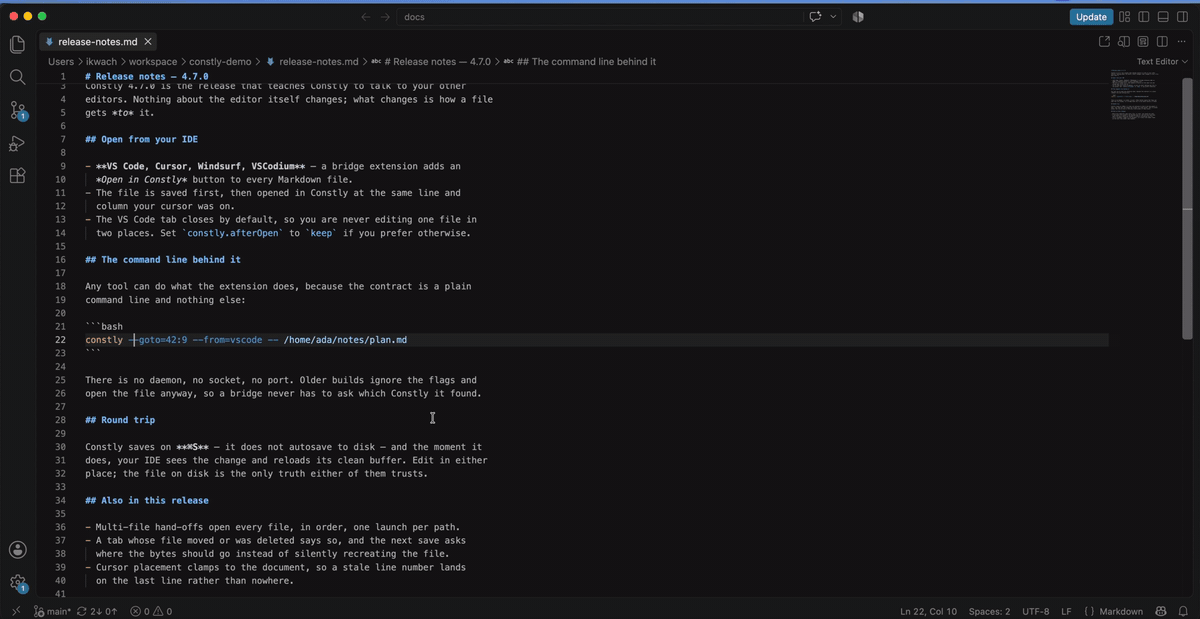Click the '## Round trip' heading
The image size is (1200, 619).
click(120, 420)
